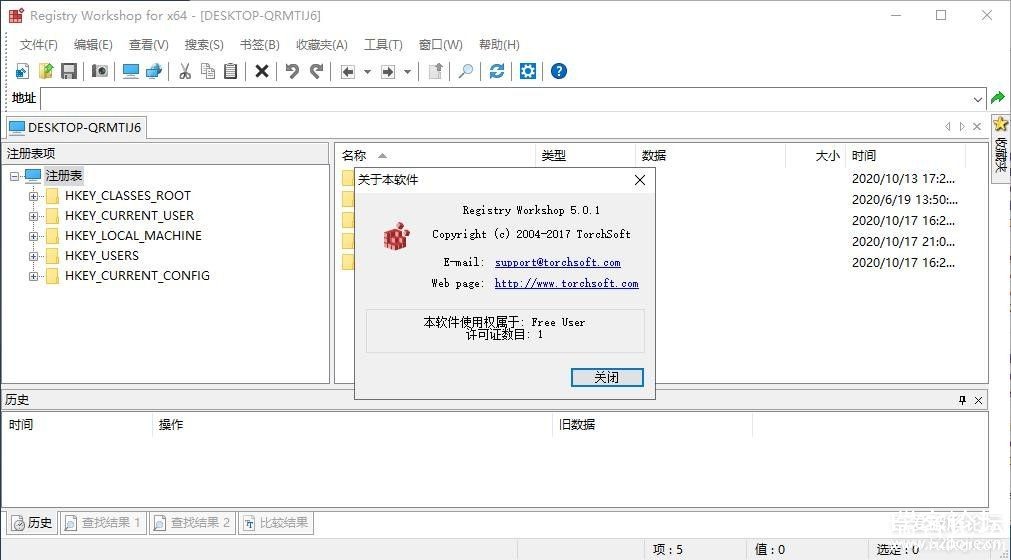
Task: Close the History panel with its X
Action: point(978,400)
